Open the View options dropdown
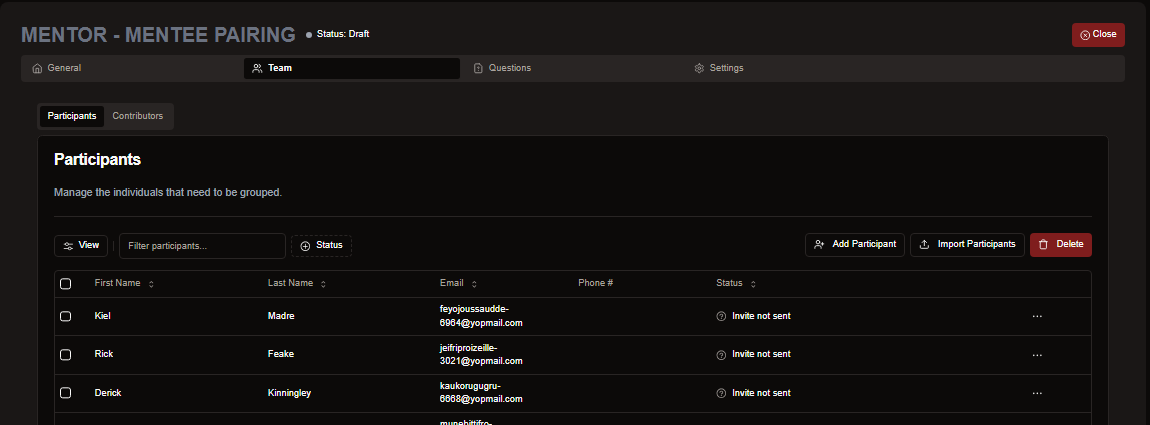The height and width of the screenshot is (425, 1150). (81, 245)
